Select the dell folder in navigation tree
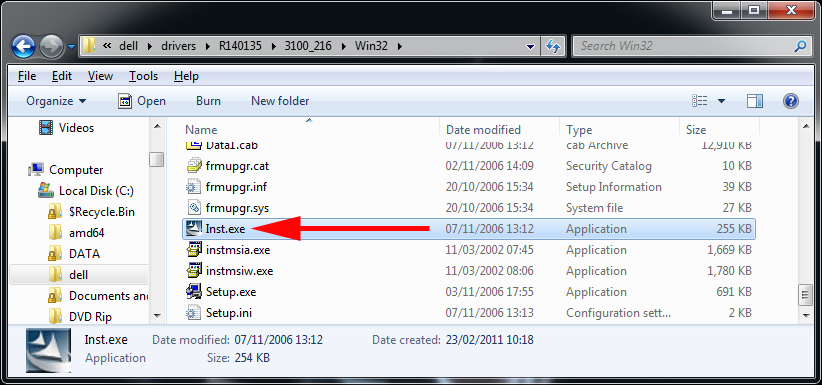The width and height of the screenshot is (822, 385). [x=79, y=275]
